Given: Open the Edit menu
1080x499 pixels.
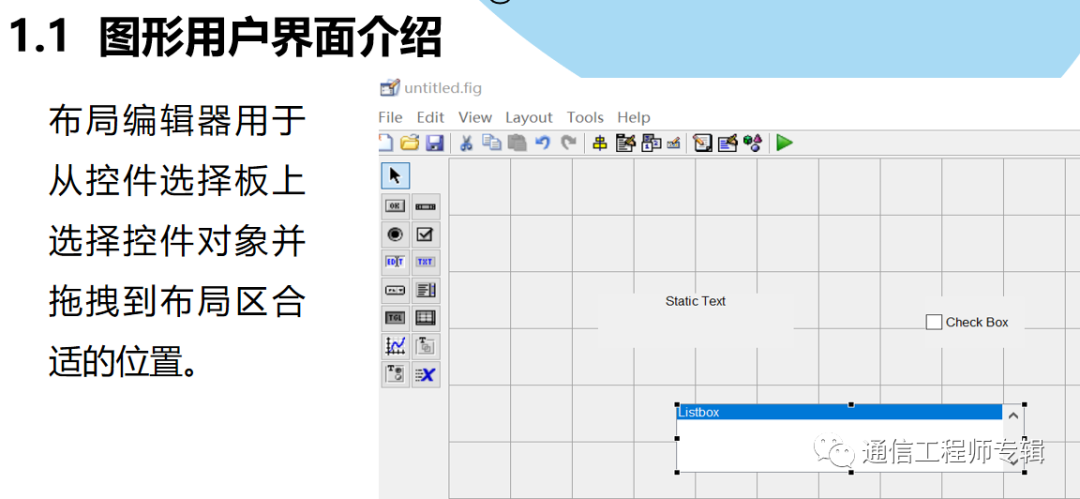Looking at the screenshot, I should pyautogui.click(x=430, y=118).
